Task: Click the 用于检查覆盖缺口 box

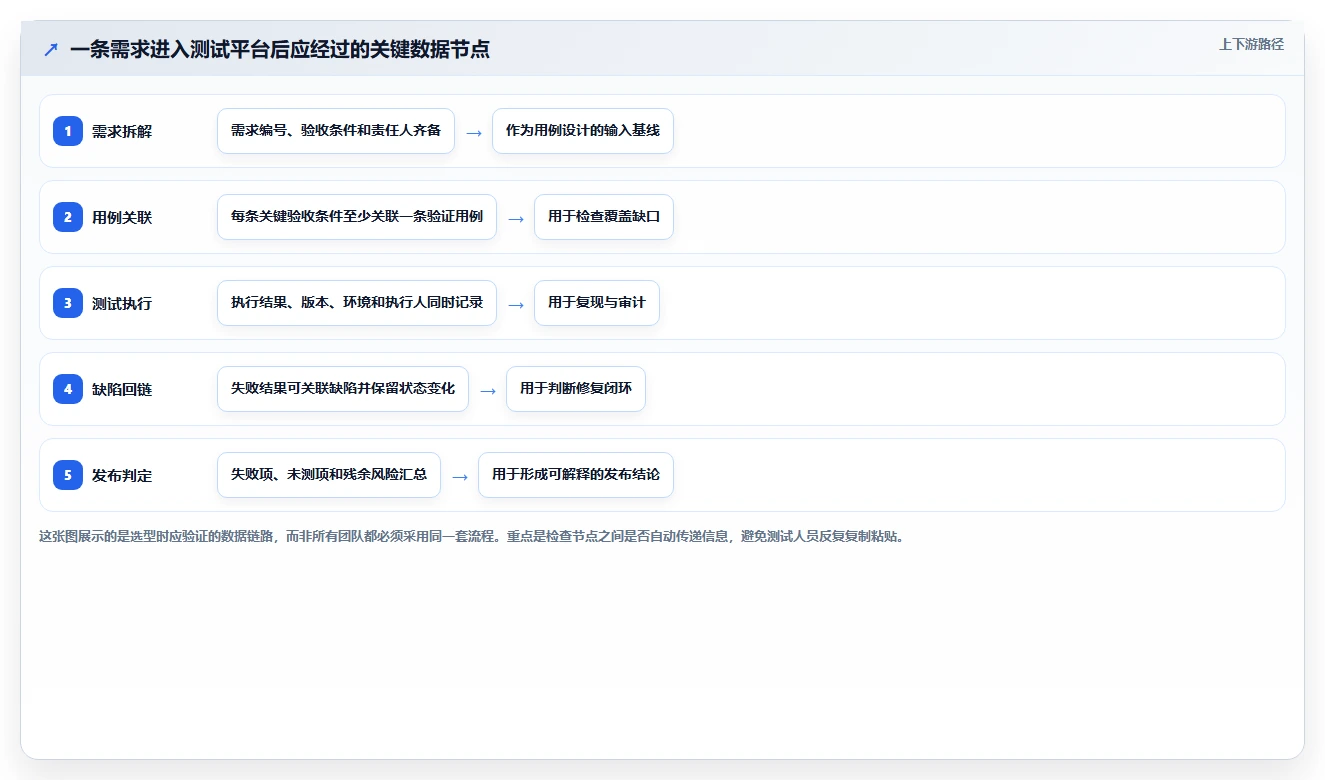Action: pyautogui.click(x=604, y=217)
